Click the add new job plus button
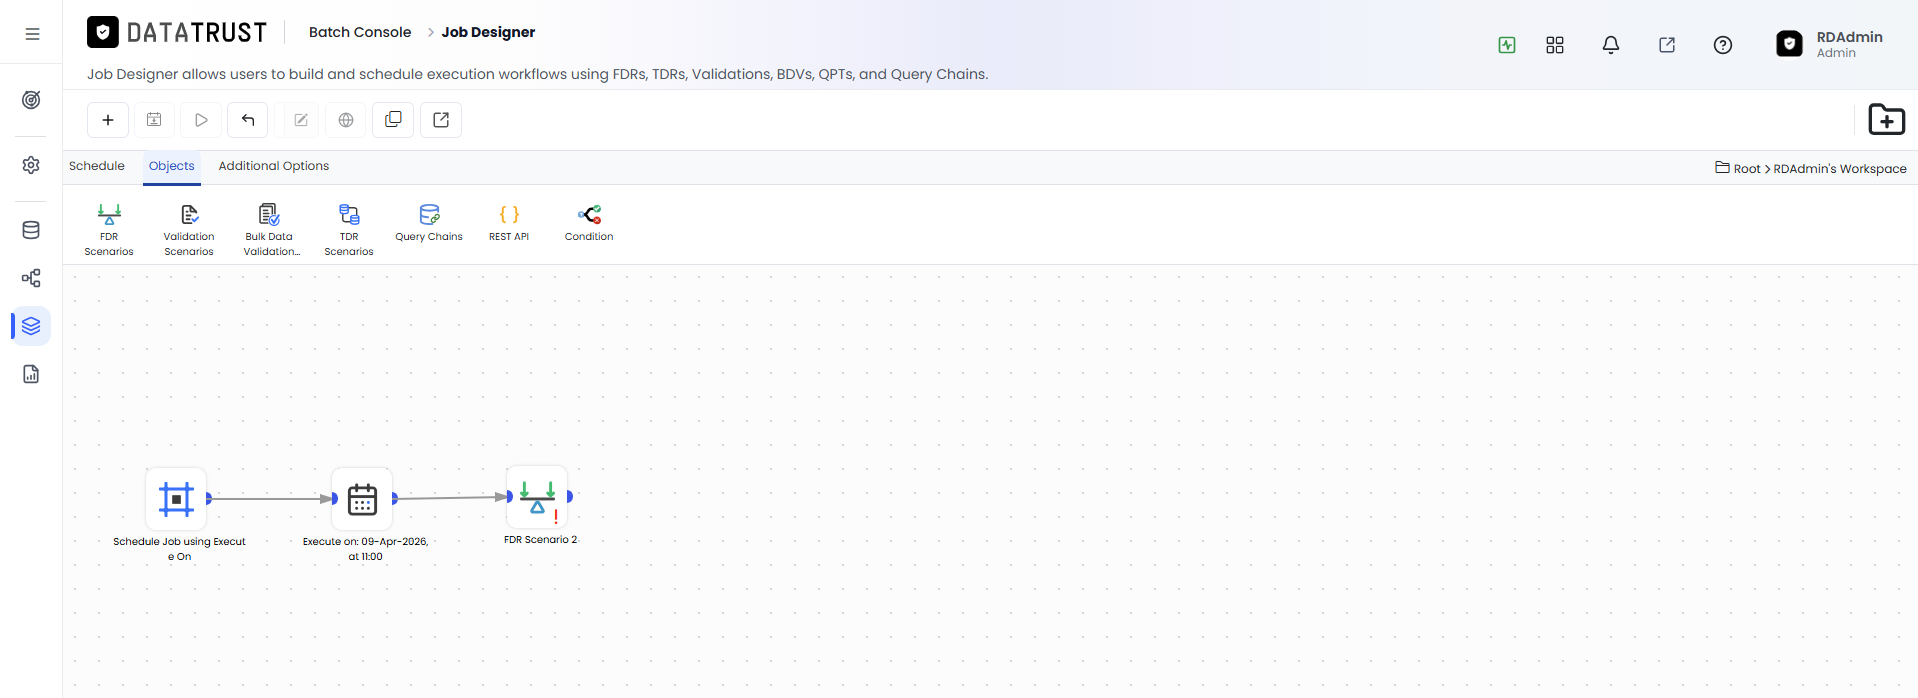 [x=108, y=120]
